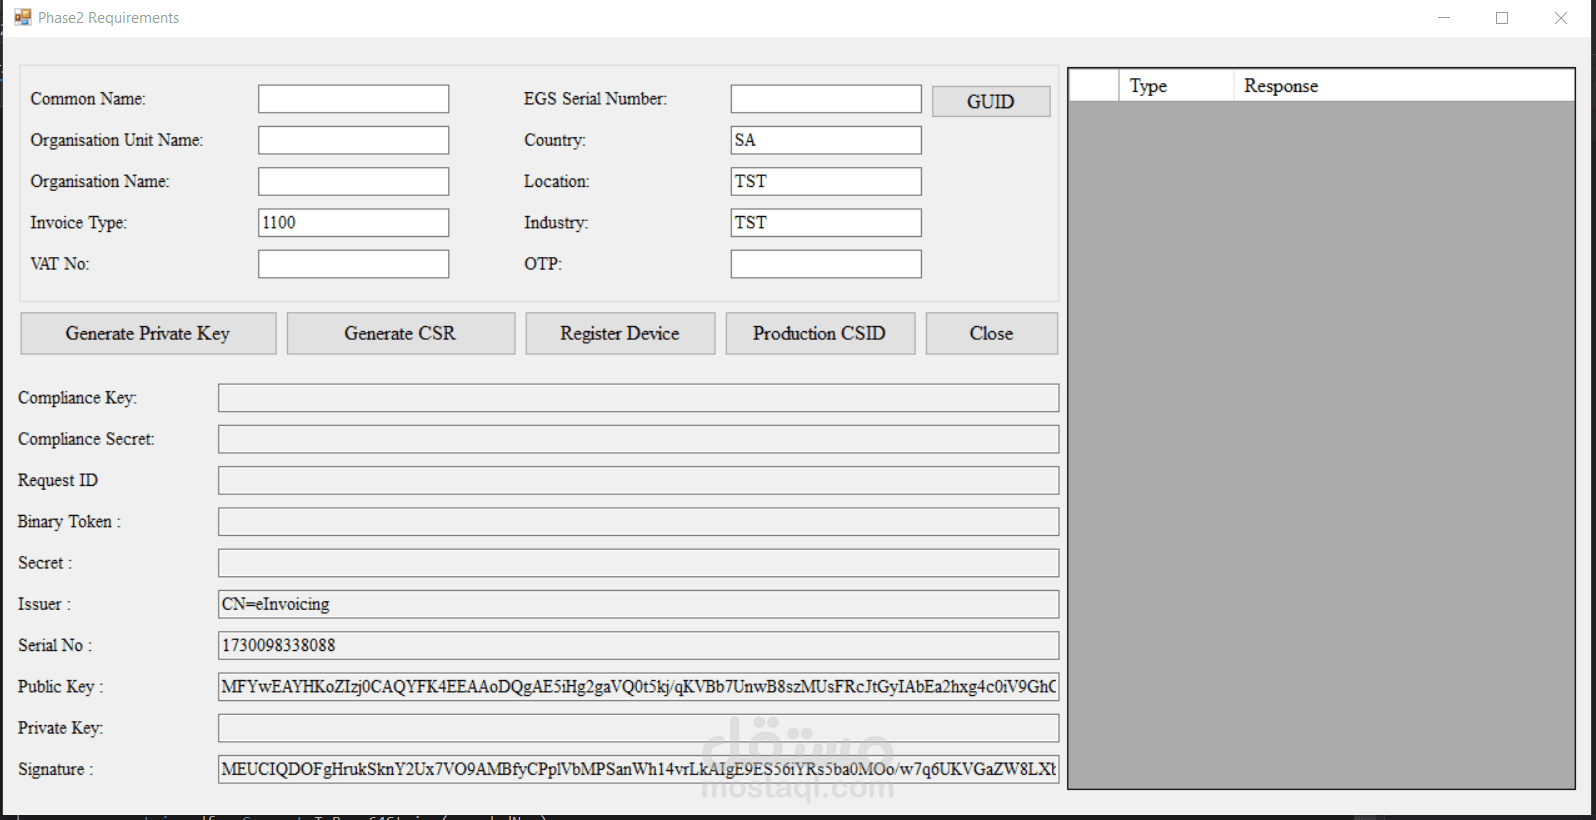The image size is (1596, 820).
Task: Click into the Organisation Name field
Action: pyautogui.click(x=353, y=181)
